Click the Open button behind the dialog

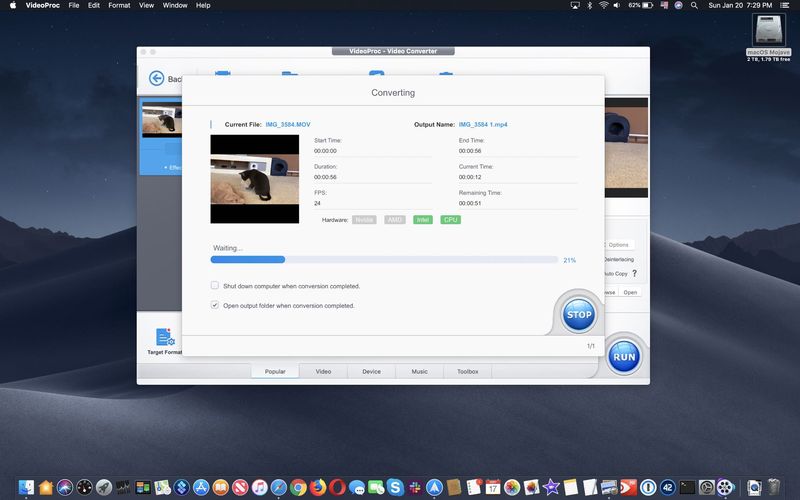coord(630,292)
